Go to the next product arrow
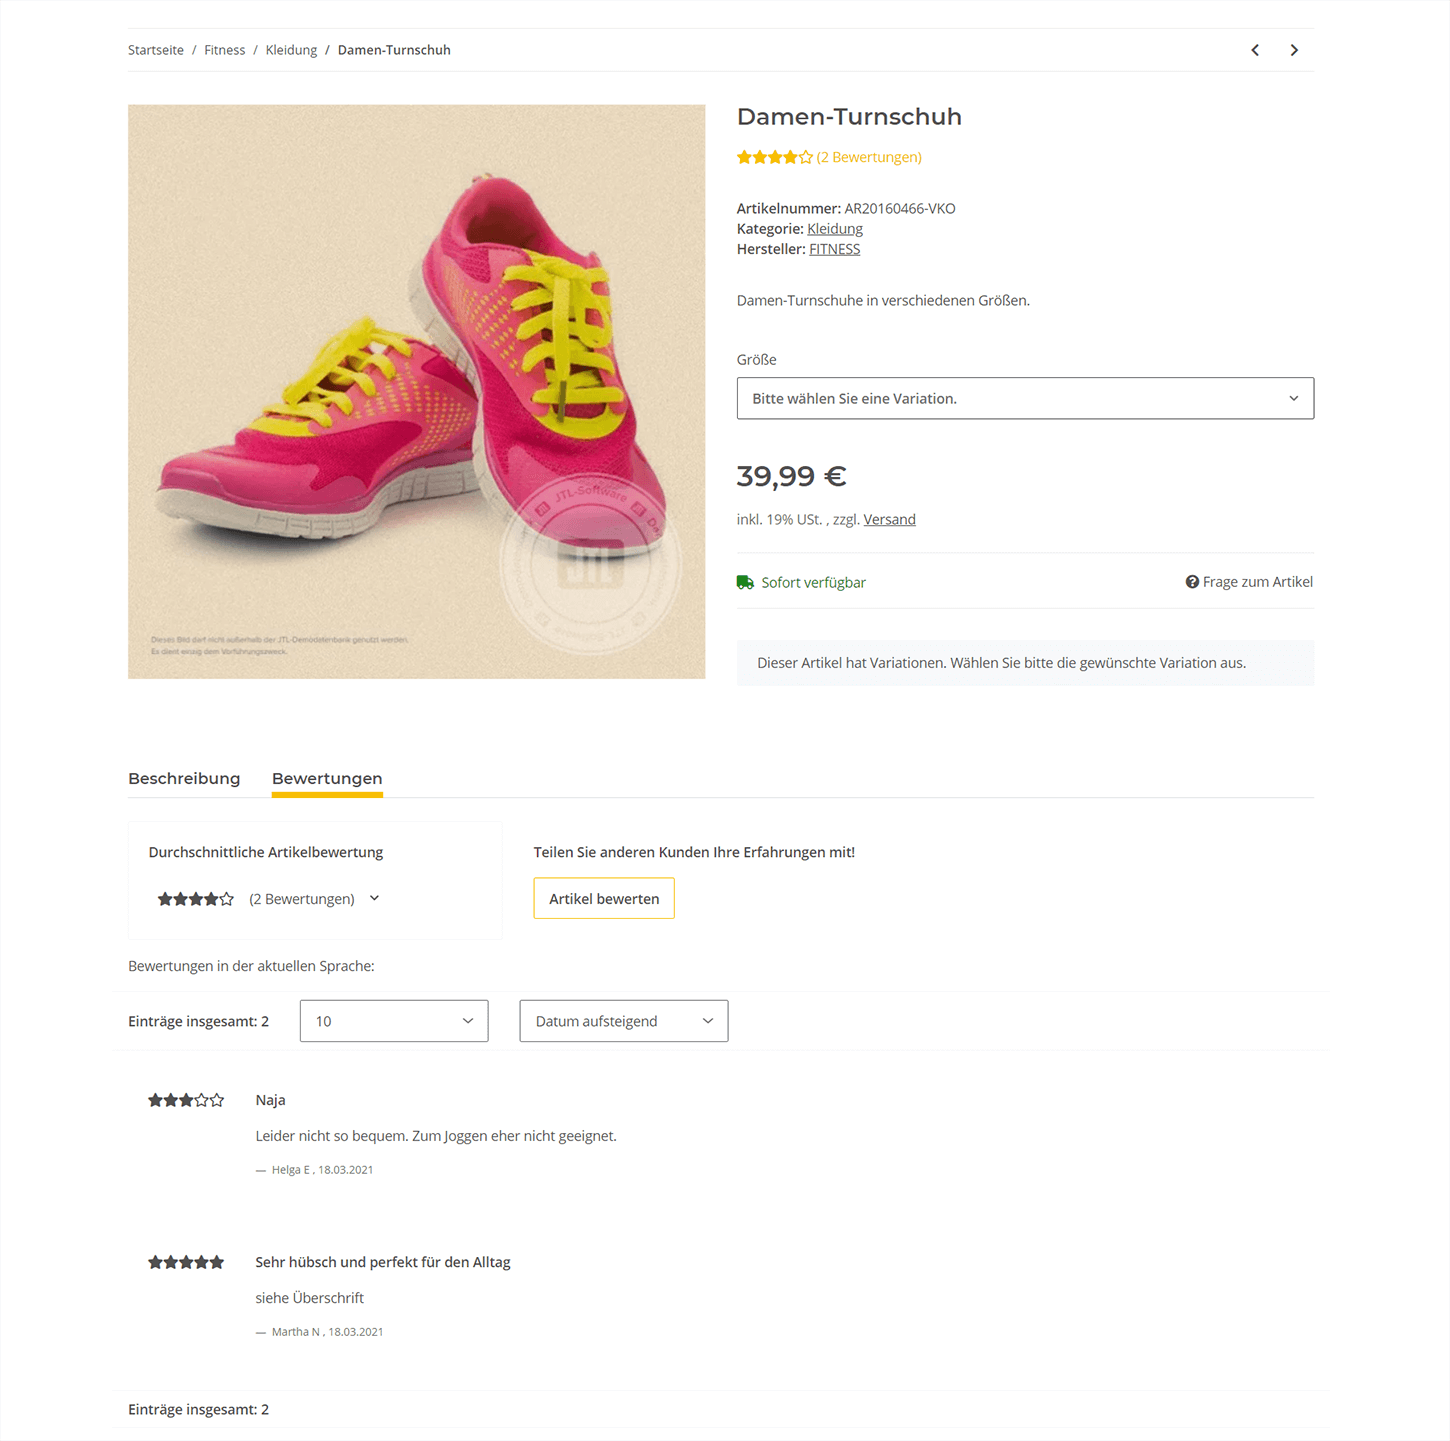1450x1441 pixels. pyautogui.click(x=1294, y=50)
